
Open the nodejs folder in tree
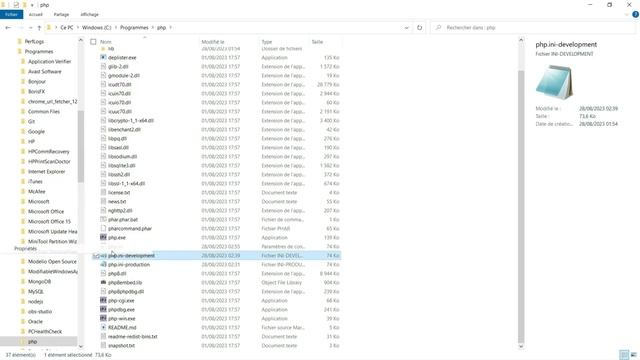point(36,302)
